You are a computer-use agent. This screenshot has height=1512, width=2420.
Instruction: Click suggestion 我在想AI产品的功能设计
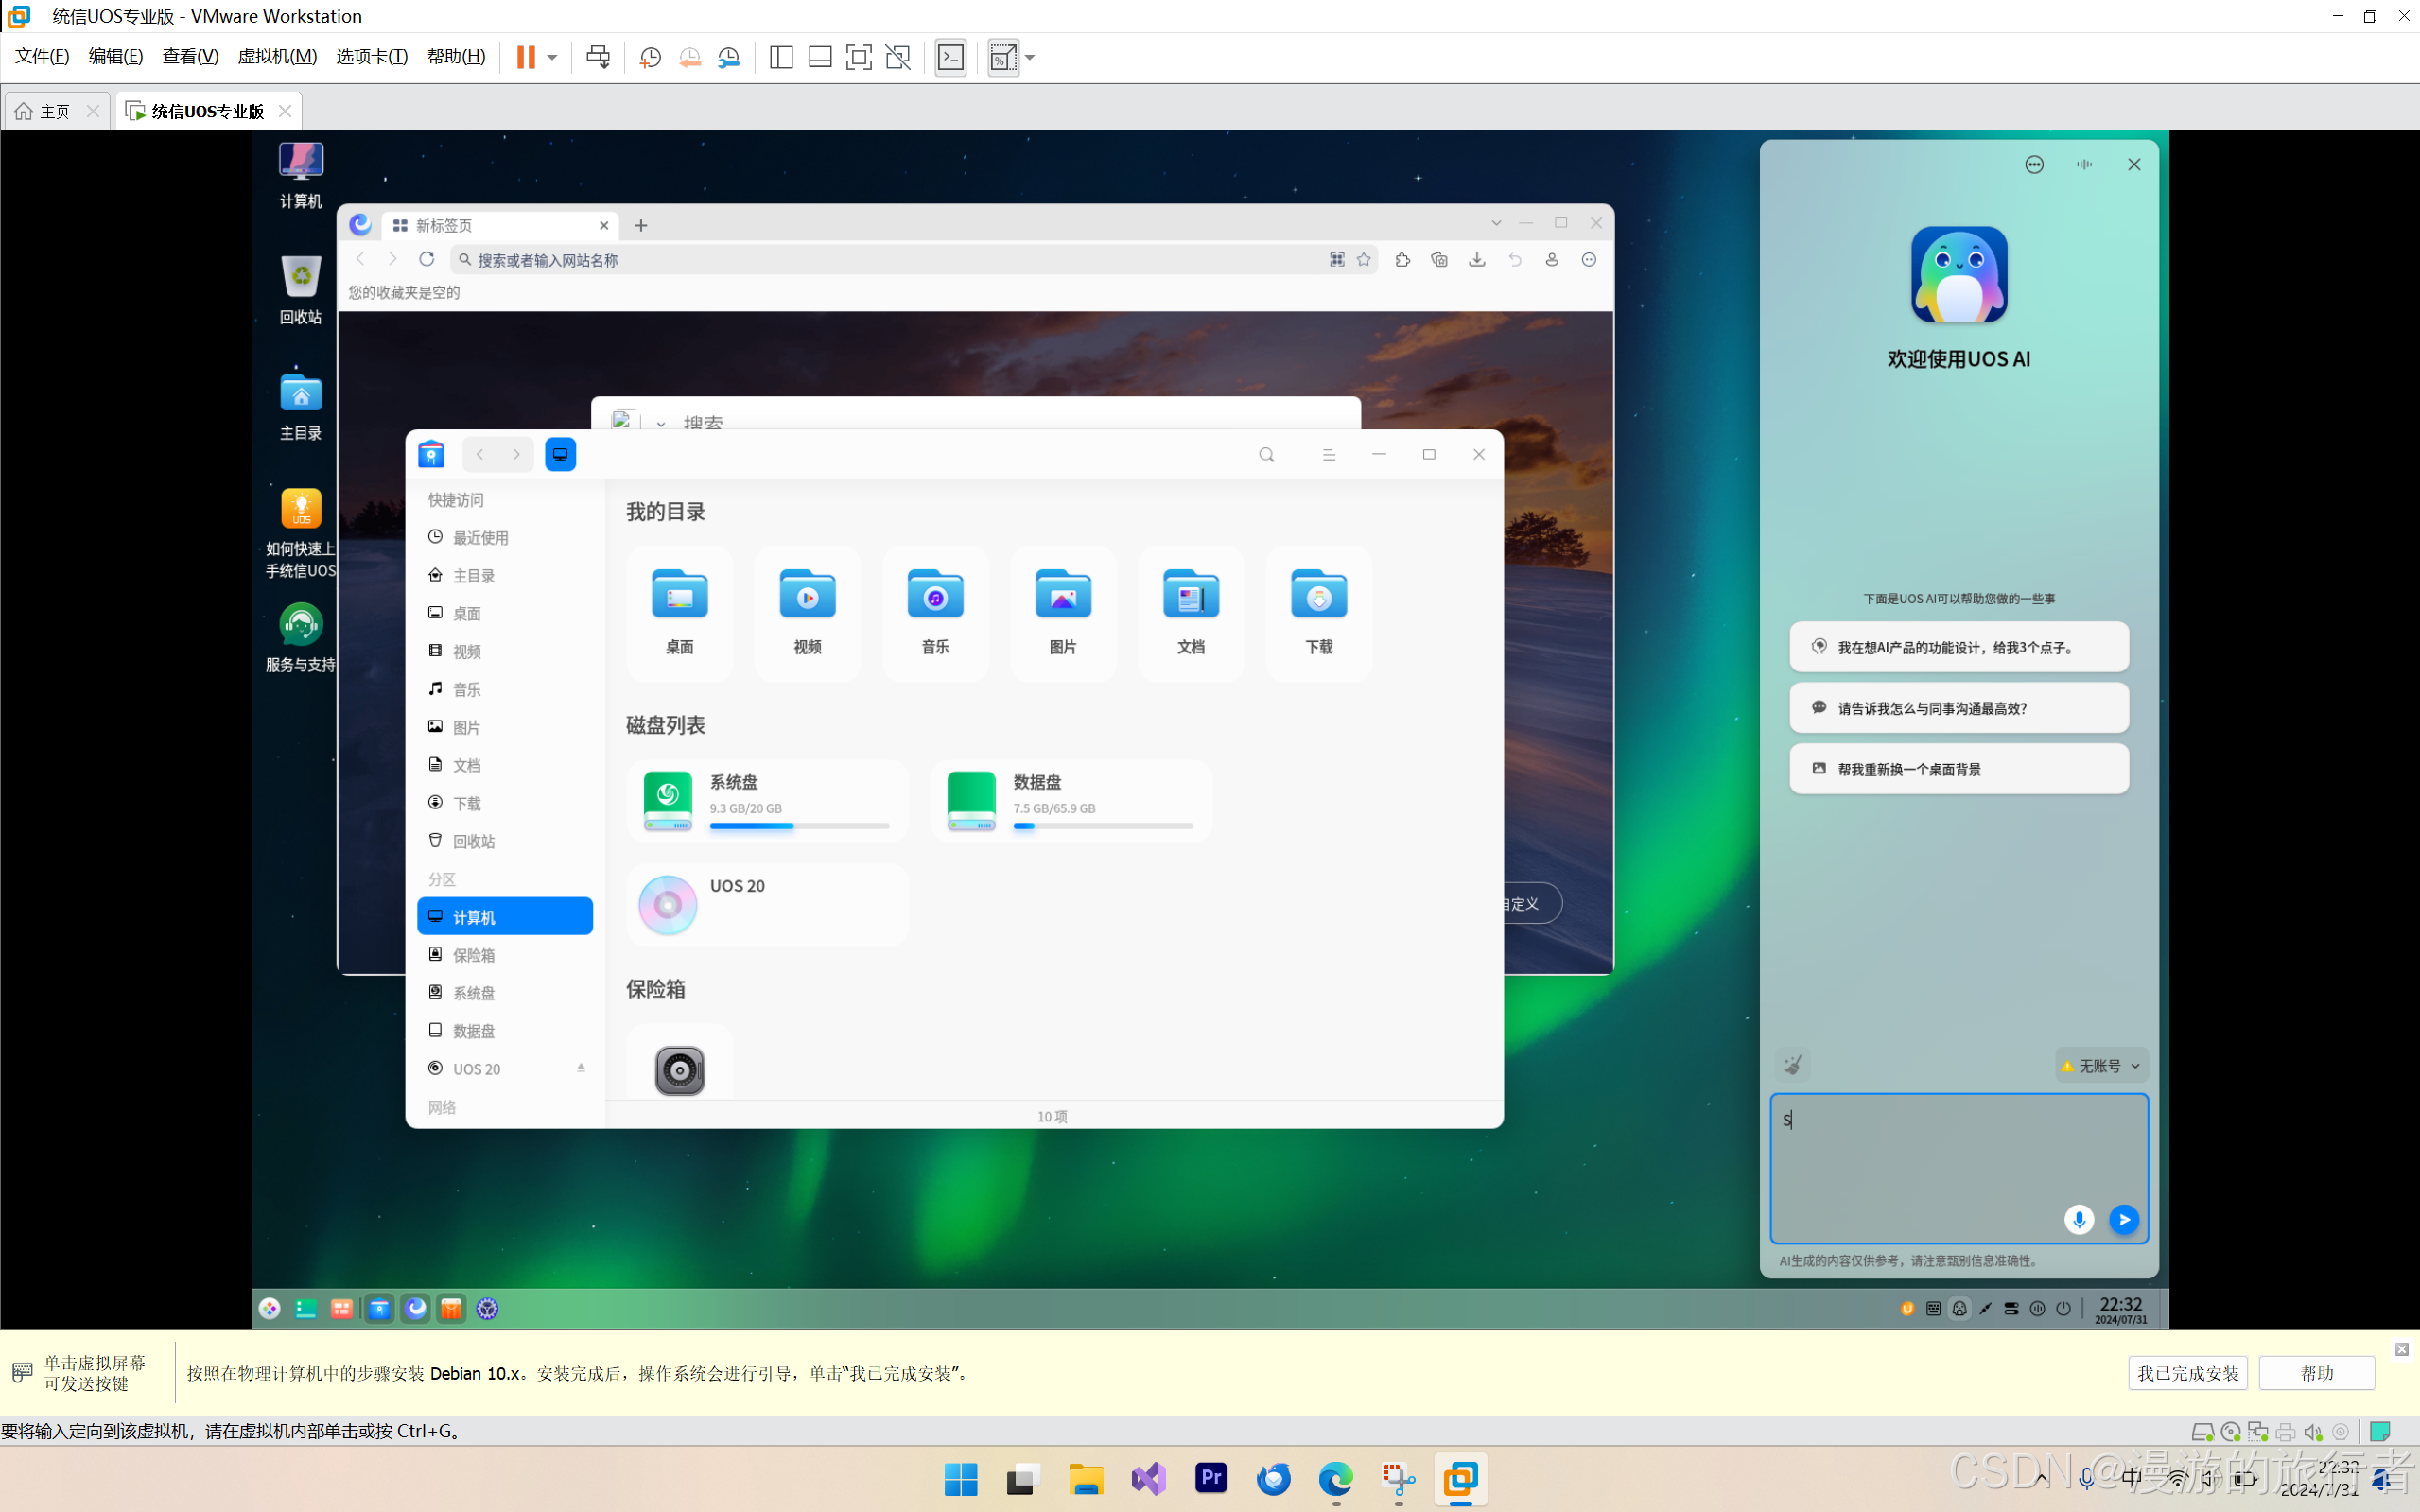pos(1958,647)
